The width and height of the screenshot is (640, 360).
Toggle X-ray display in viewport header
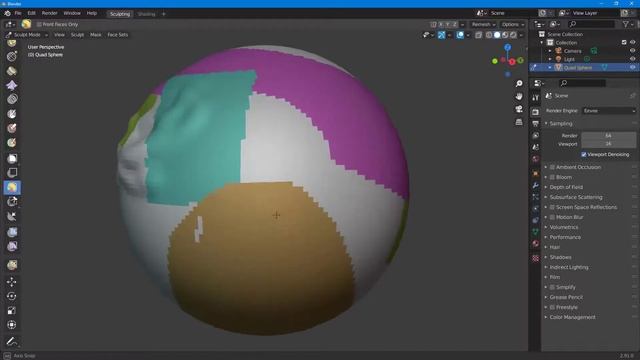(x=478, y=35)
